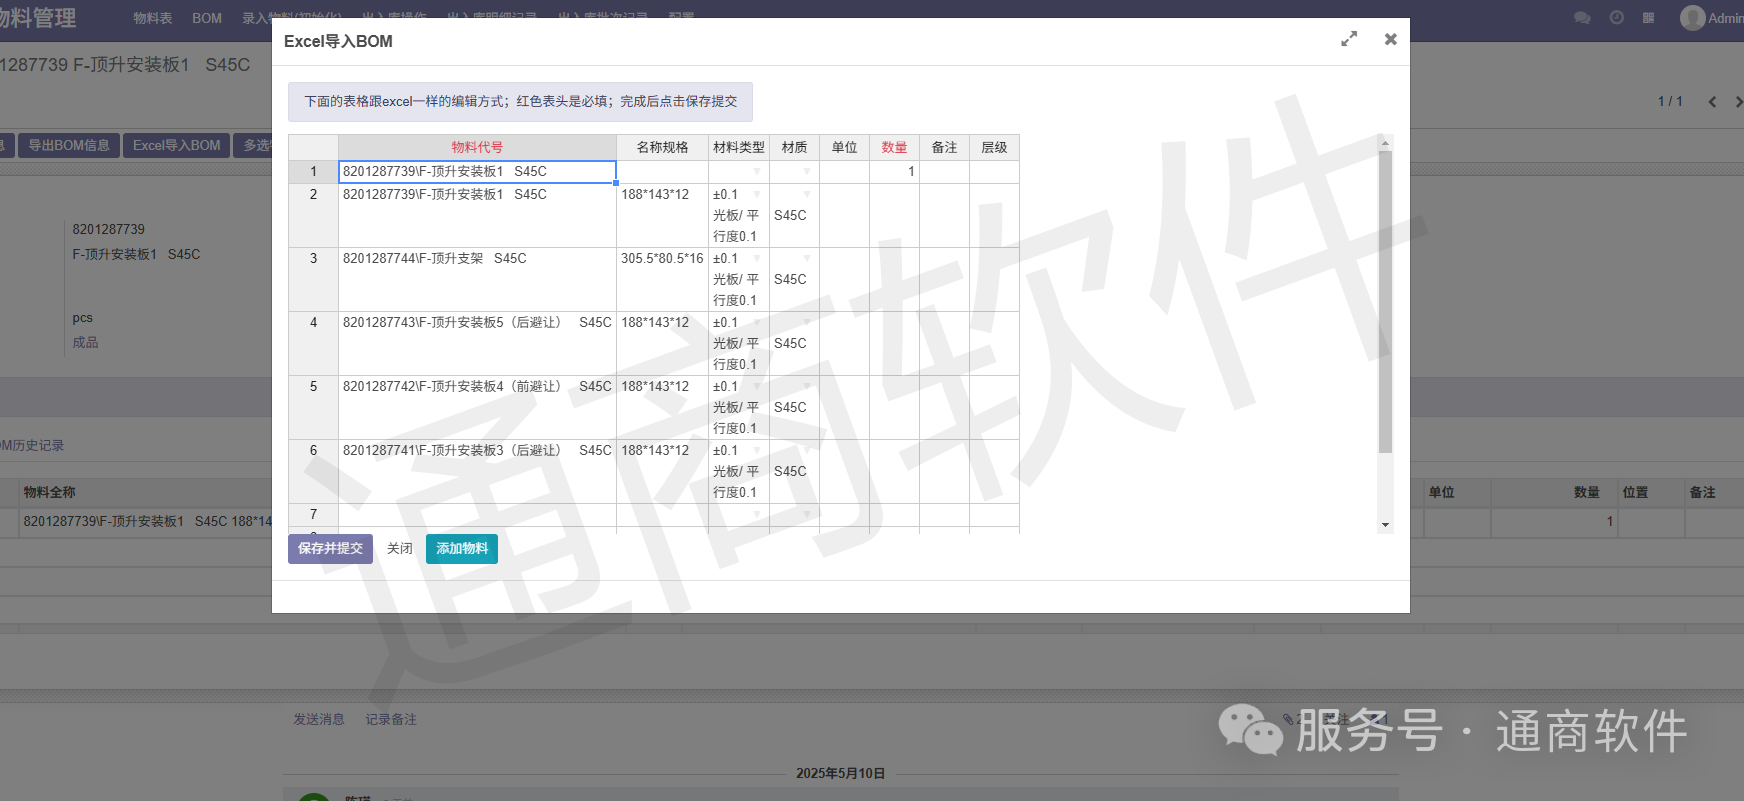Image resolution: width=1744 pixels, height=801 pixels.
Task: Go to previous record arrow
Action: point(1712,102)
